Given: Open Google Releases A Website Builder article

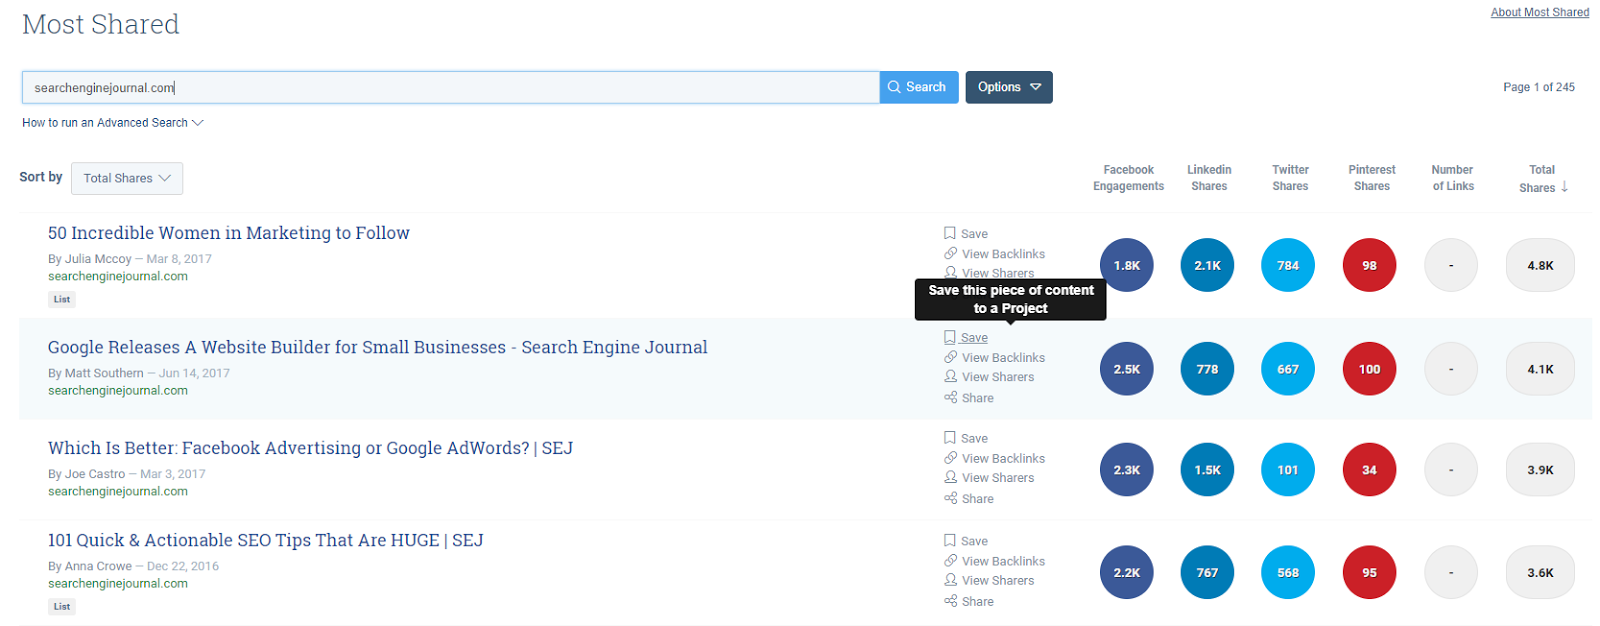Looking at the screenshot, I should pos(378,347).
